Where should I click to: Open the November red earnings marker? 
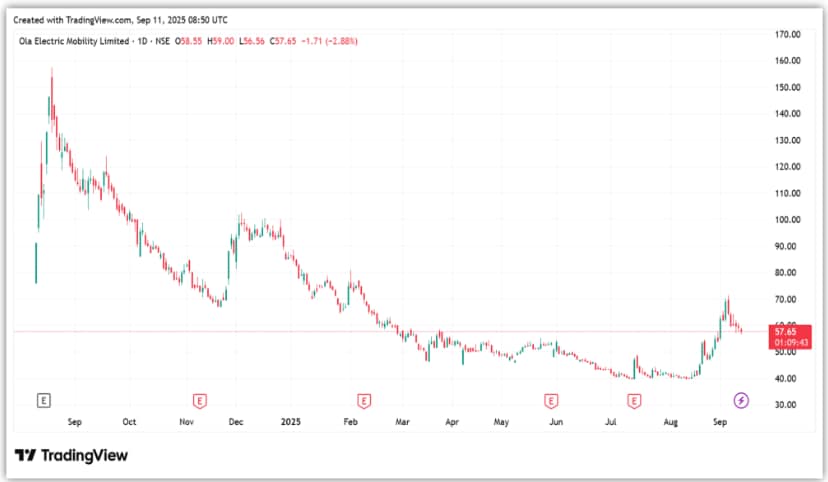pos(200,400)
